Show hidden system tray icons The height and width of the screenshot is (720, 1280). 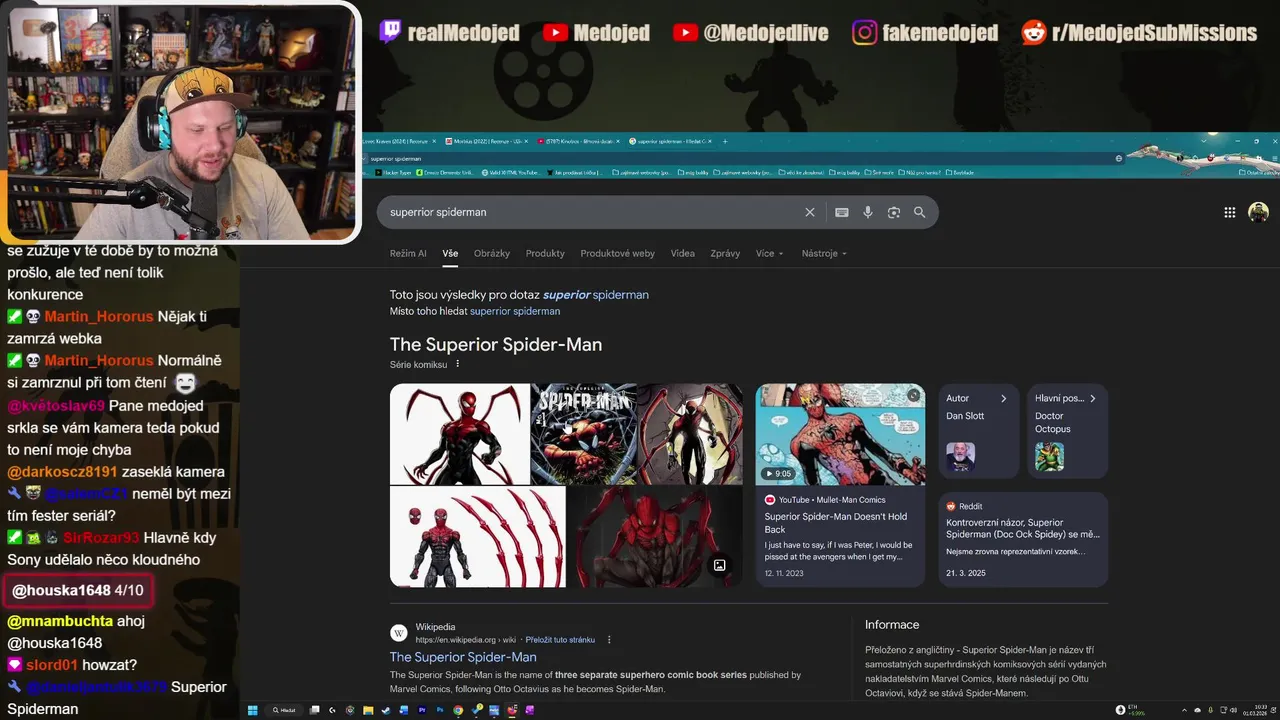pyautogui.click(x=1184, y=710)
